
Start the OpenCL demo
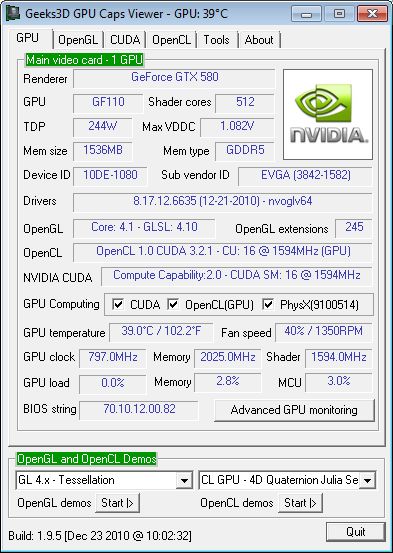[x=300, y=503]
